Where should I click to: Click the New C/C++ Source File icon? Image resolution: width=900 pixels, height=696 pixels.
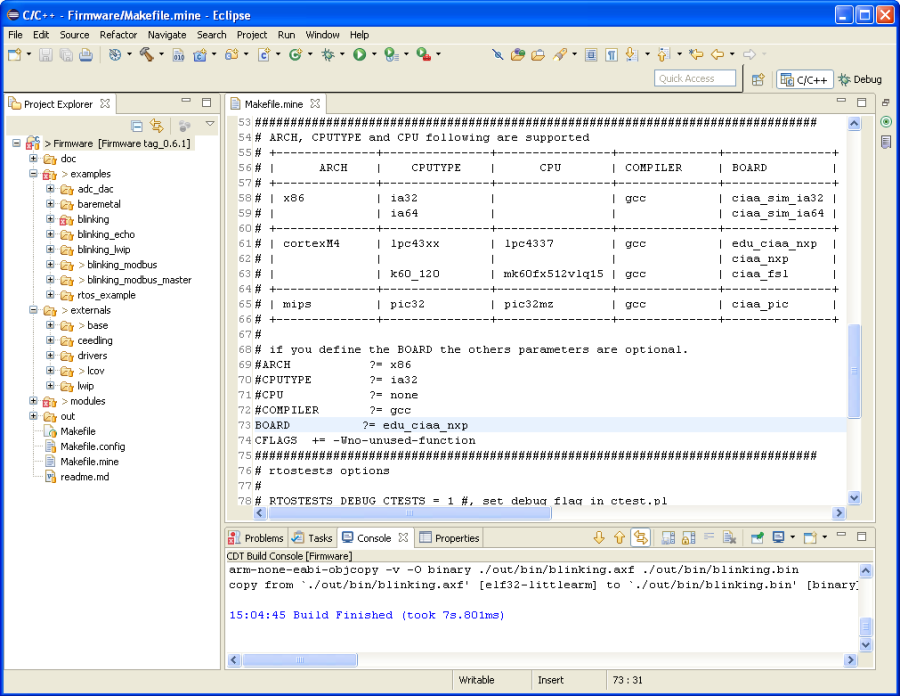click(264, 55)
